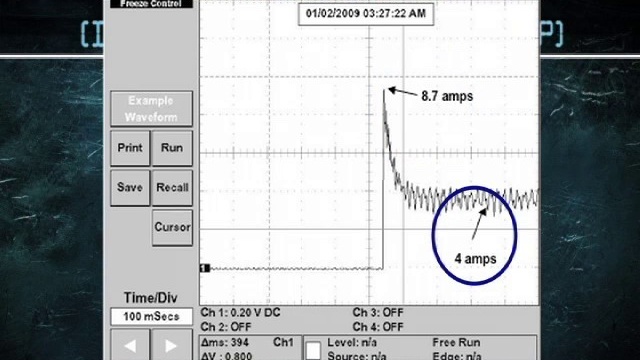The height and width of the screenshot is (360, 640).
Task: Click the channel 1 ground marker
Action: 204,268
